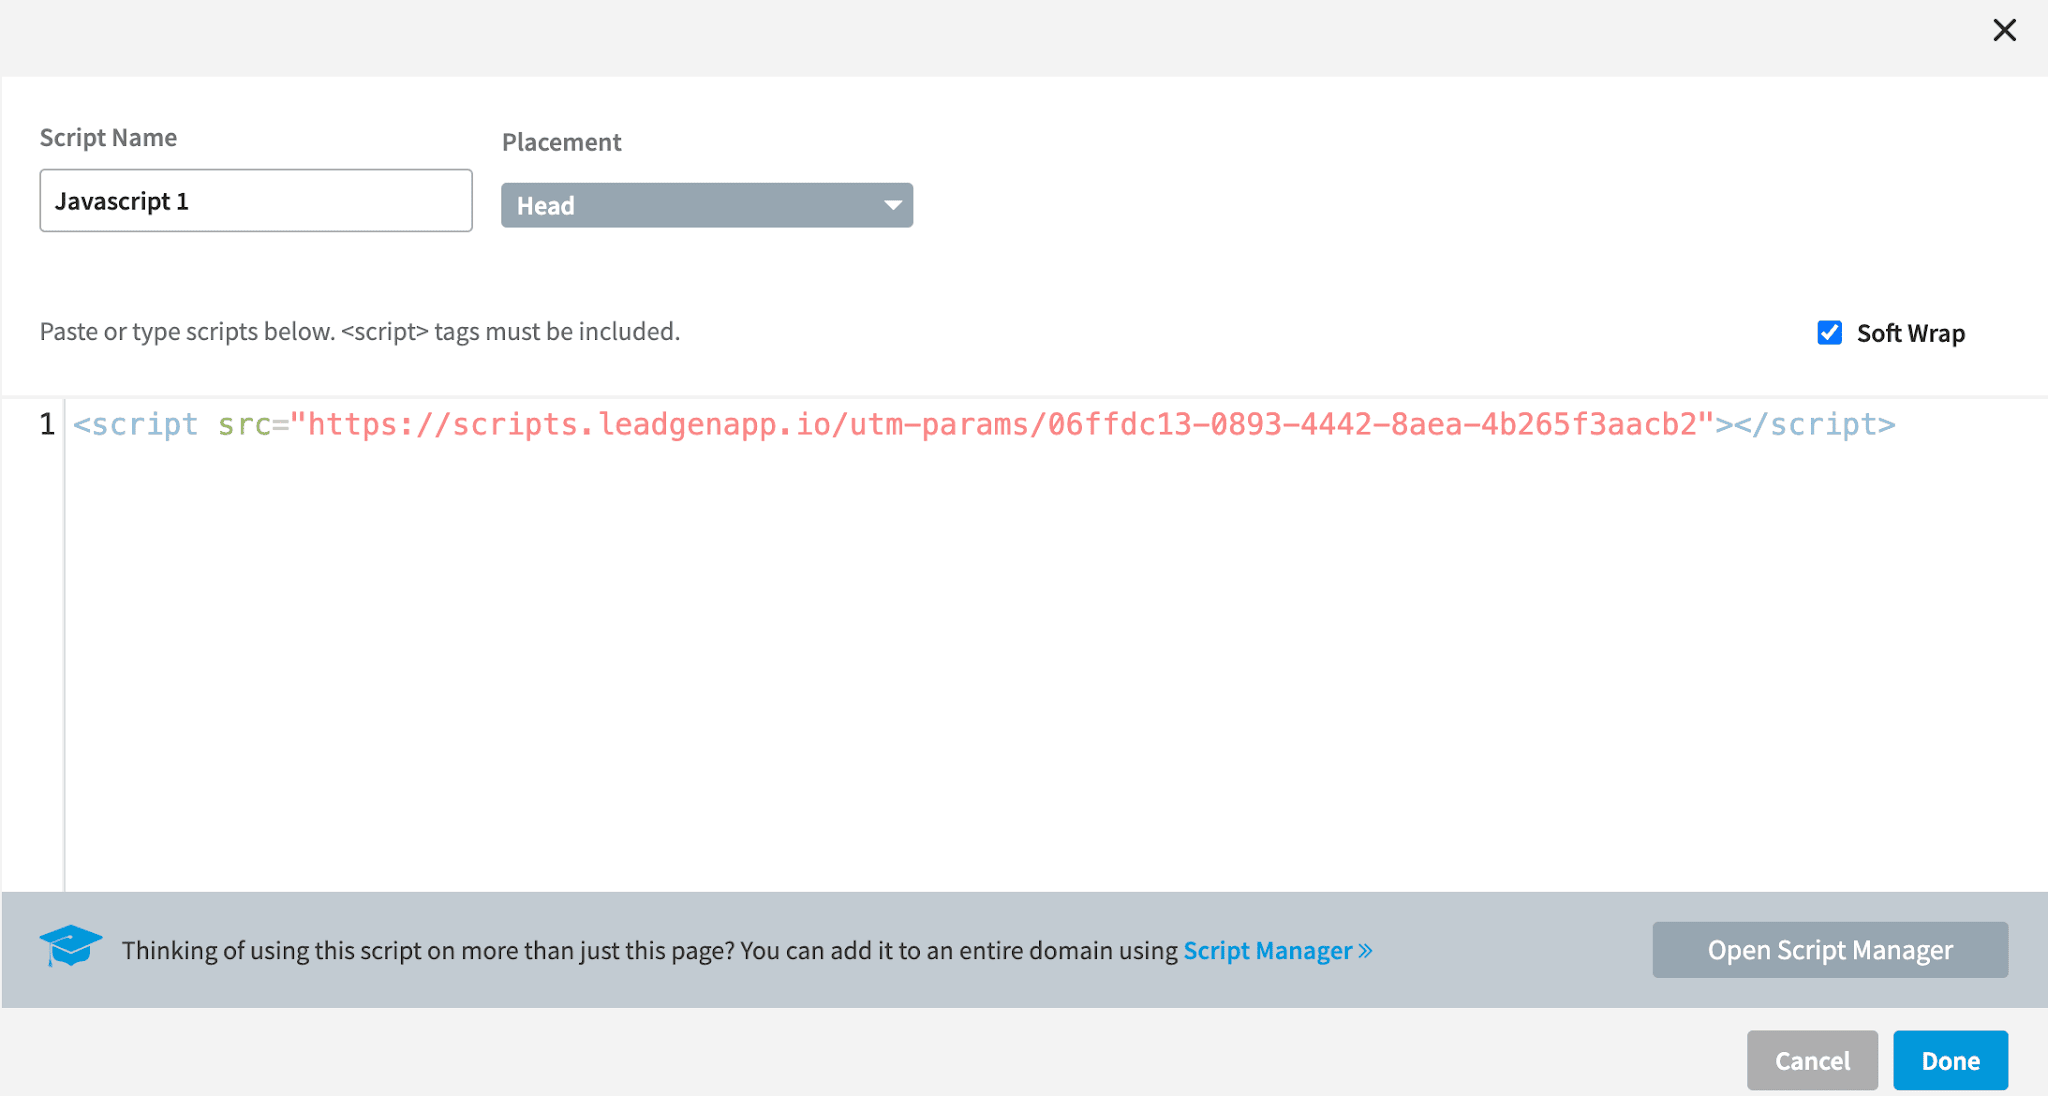Click the double chevron after Script Manager
Viewport: 2048px width, 1096px height.
point(1366,950)
